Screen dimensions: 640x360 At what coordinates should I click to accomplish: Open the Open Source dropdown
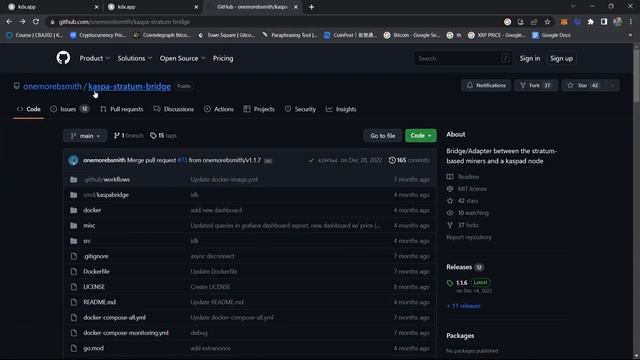[182, 58]
